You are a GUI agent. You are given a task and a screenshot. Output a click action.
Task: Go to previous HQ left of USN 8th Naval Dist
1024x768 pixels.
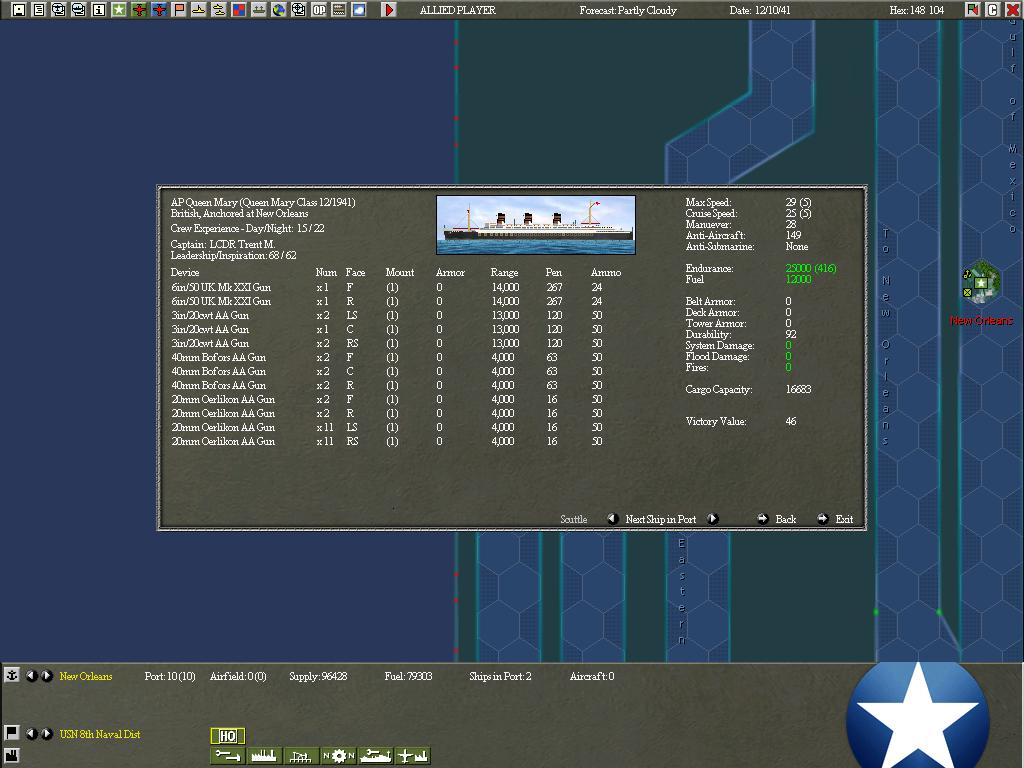[31, 734]
